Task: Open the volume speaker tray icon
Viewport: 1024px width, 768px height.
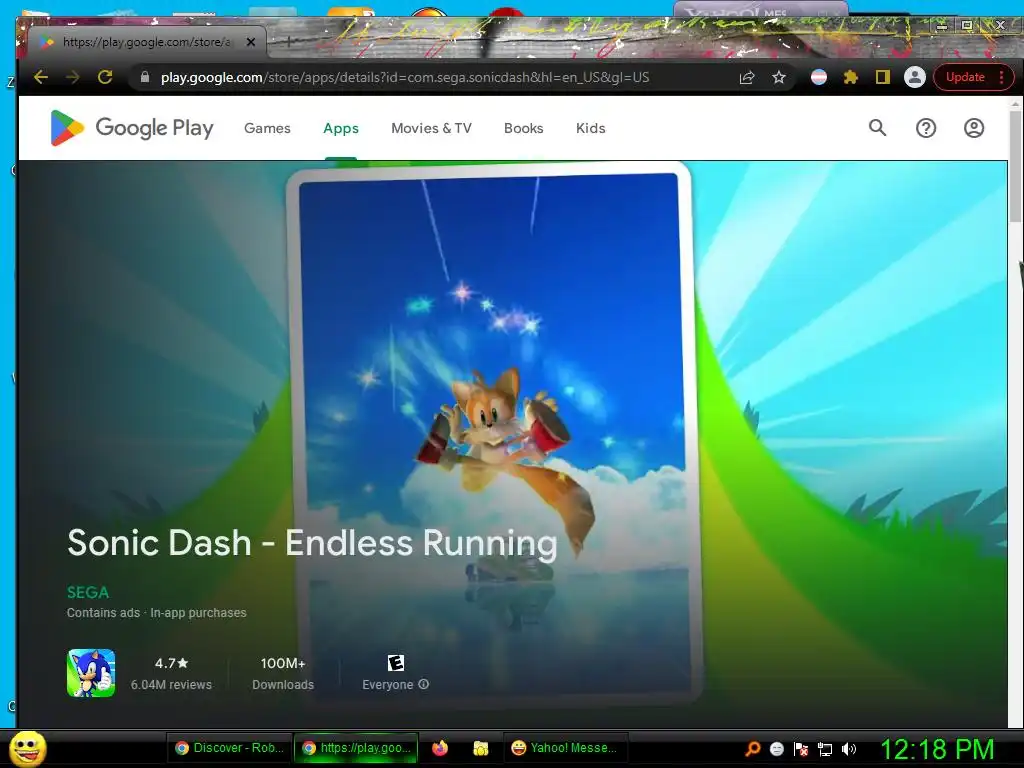Action: coord(849,748)
